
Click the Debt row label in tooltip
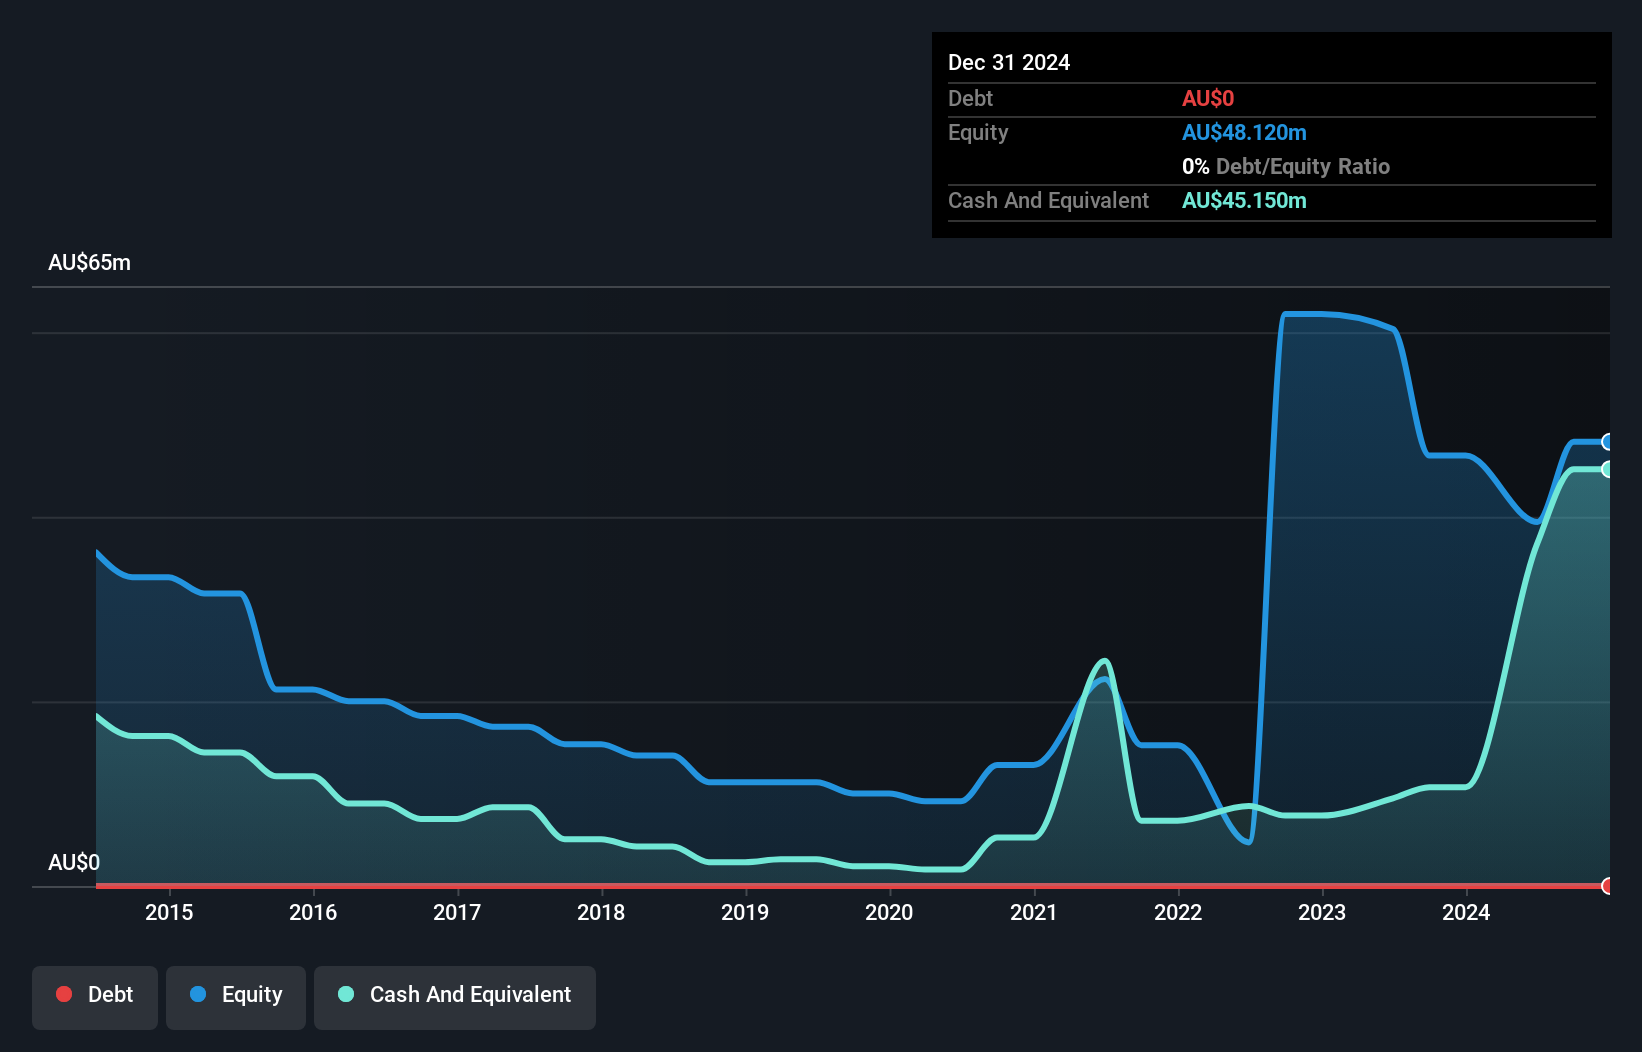click(970, 98)
